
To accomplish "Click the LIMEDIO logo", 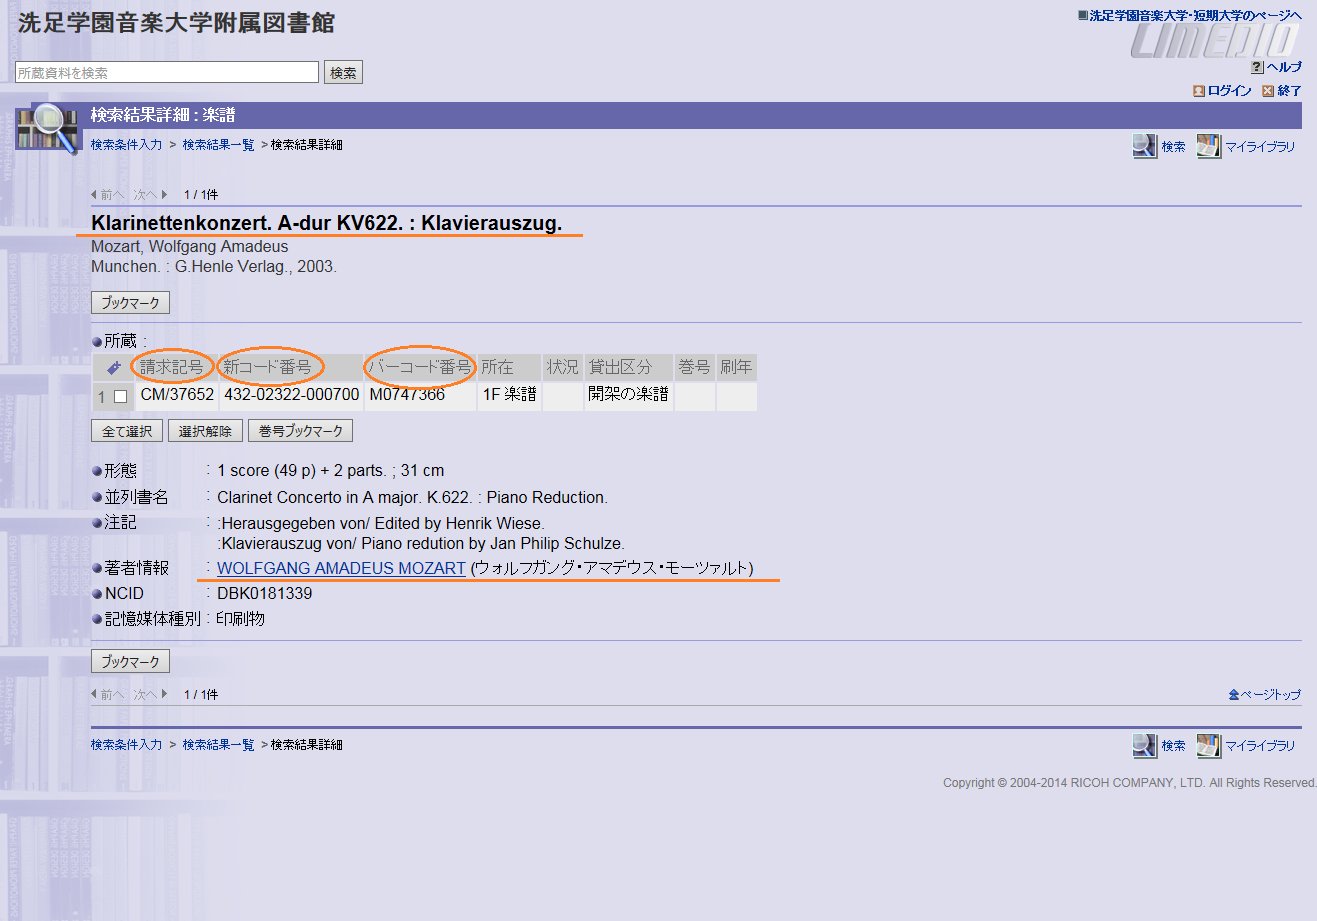I will click(1216, 40).
